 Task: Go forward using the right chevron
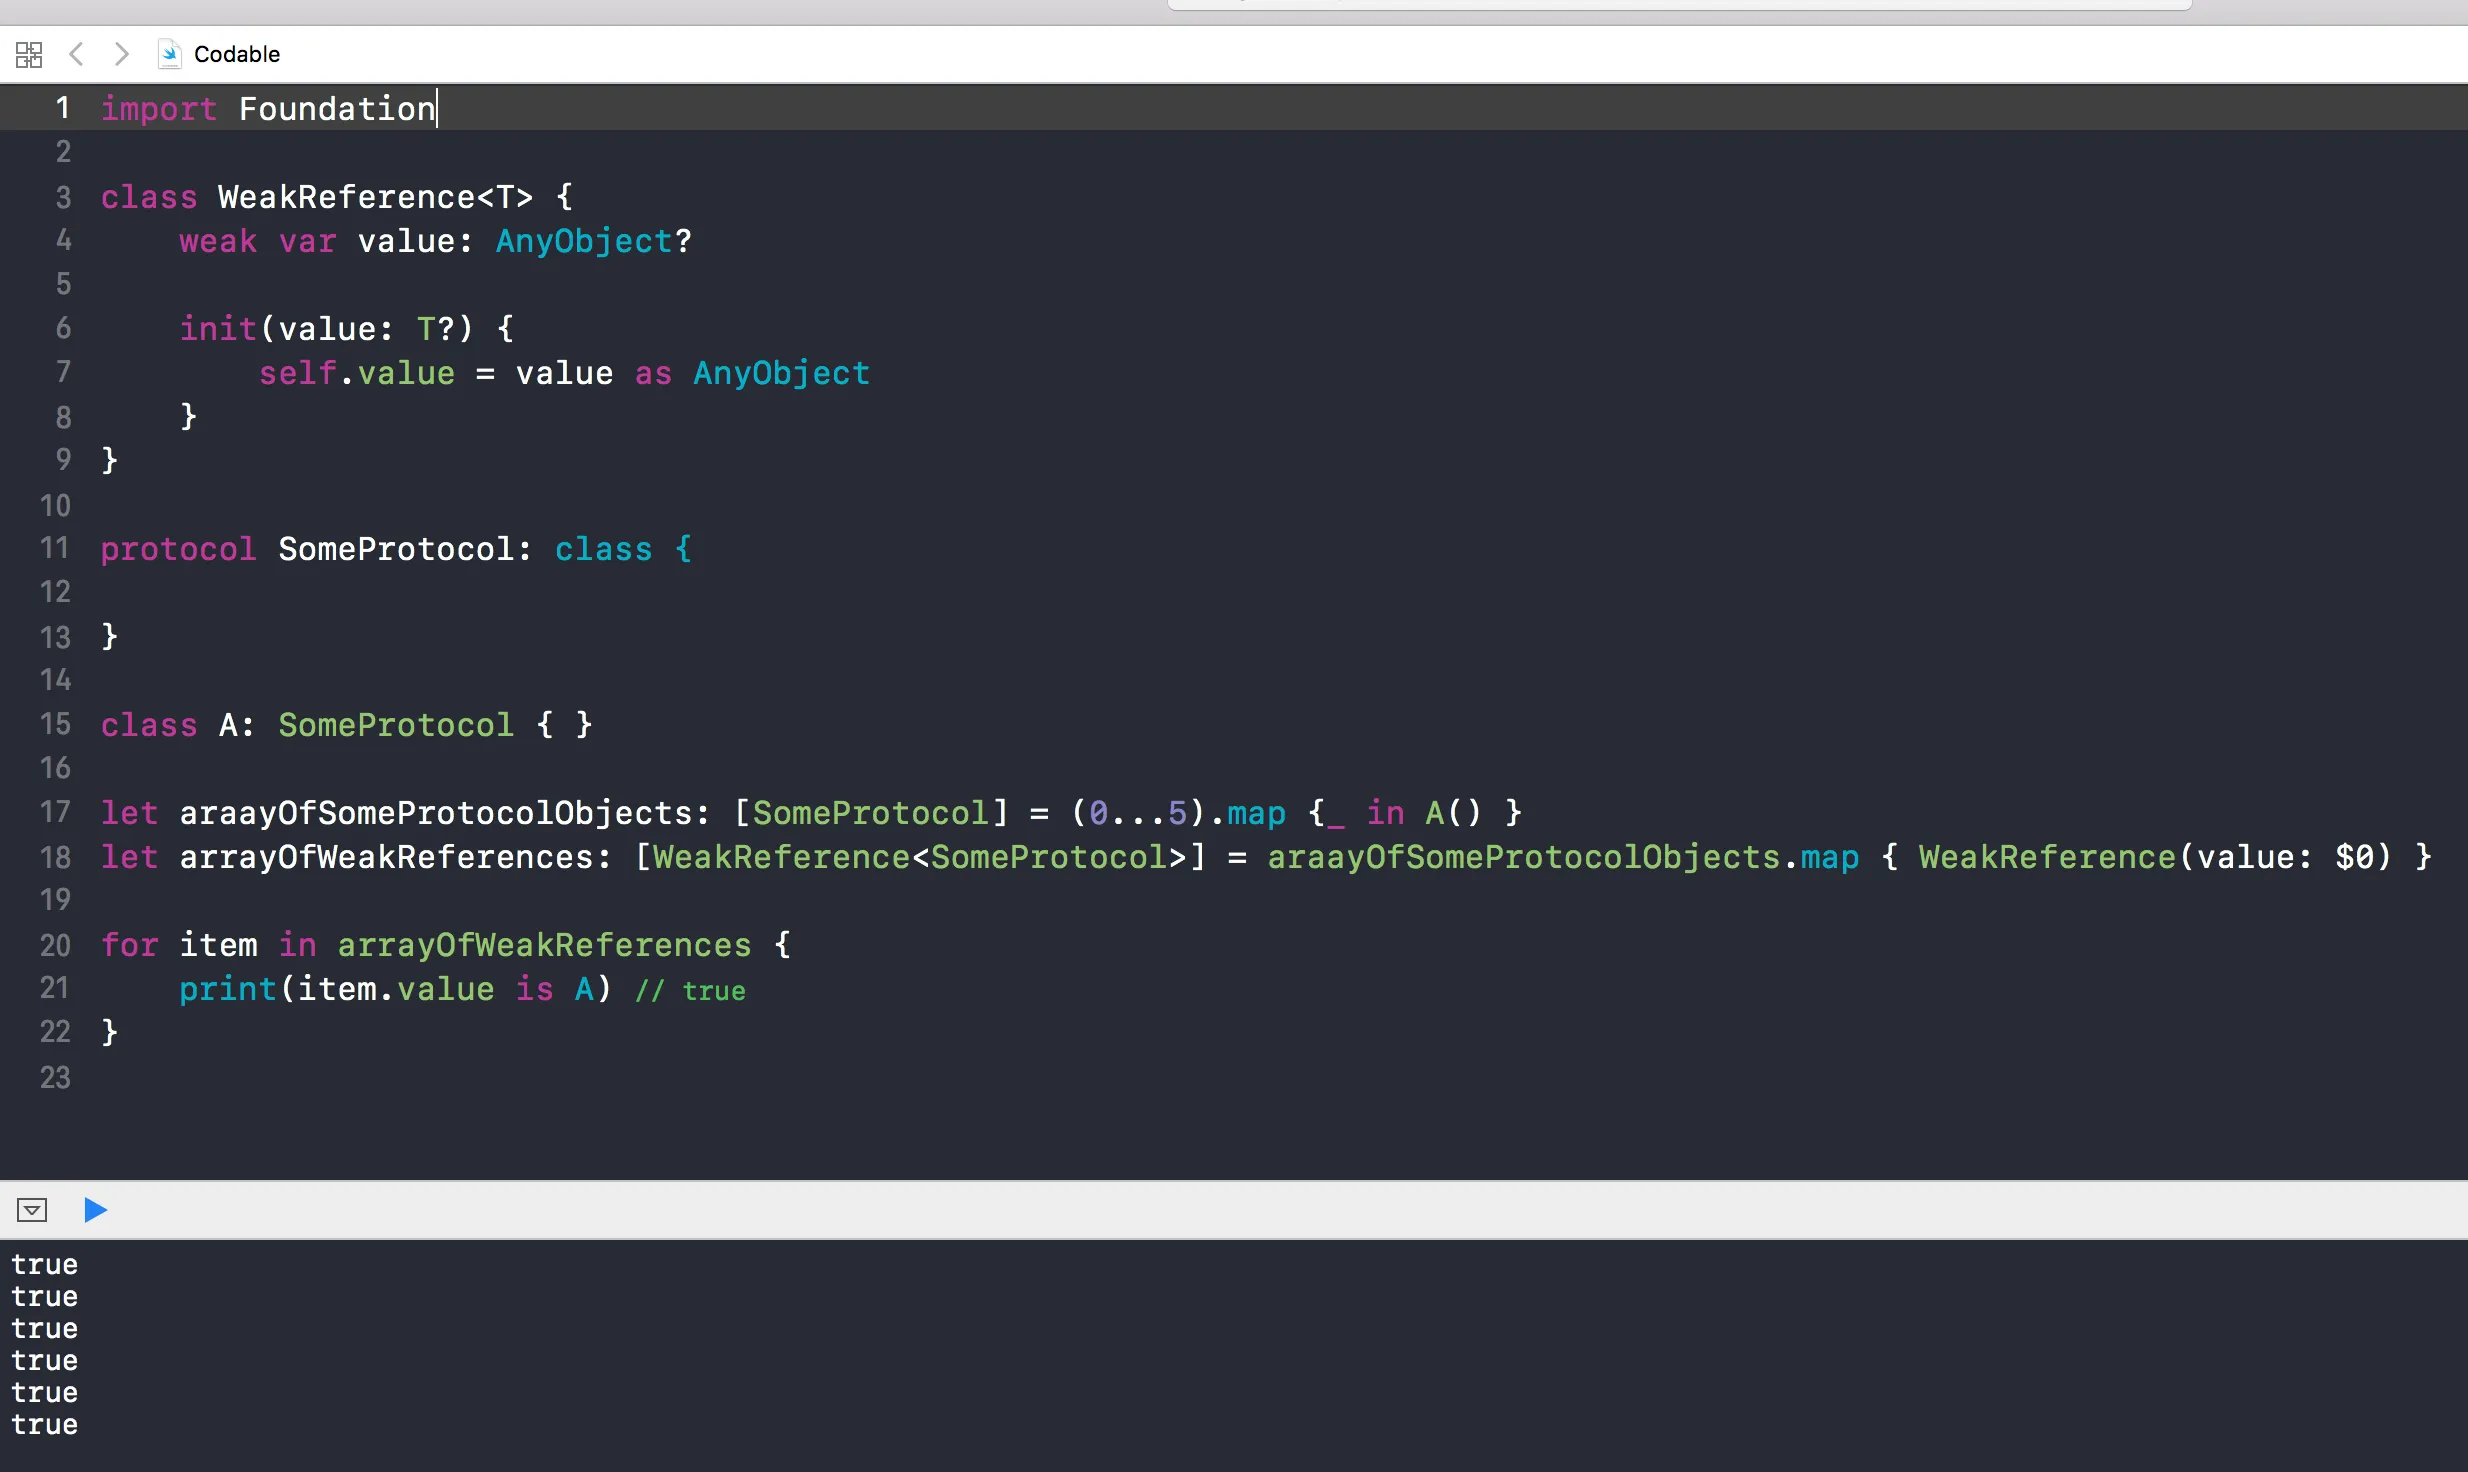coord(121,54)
